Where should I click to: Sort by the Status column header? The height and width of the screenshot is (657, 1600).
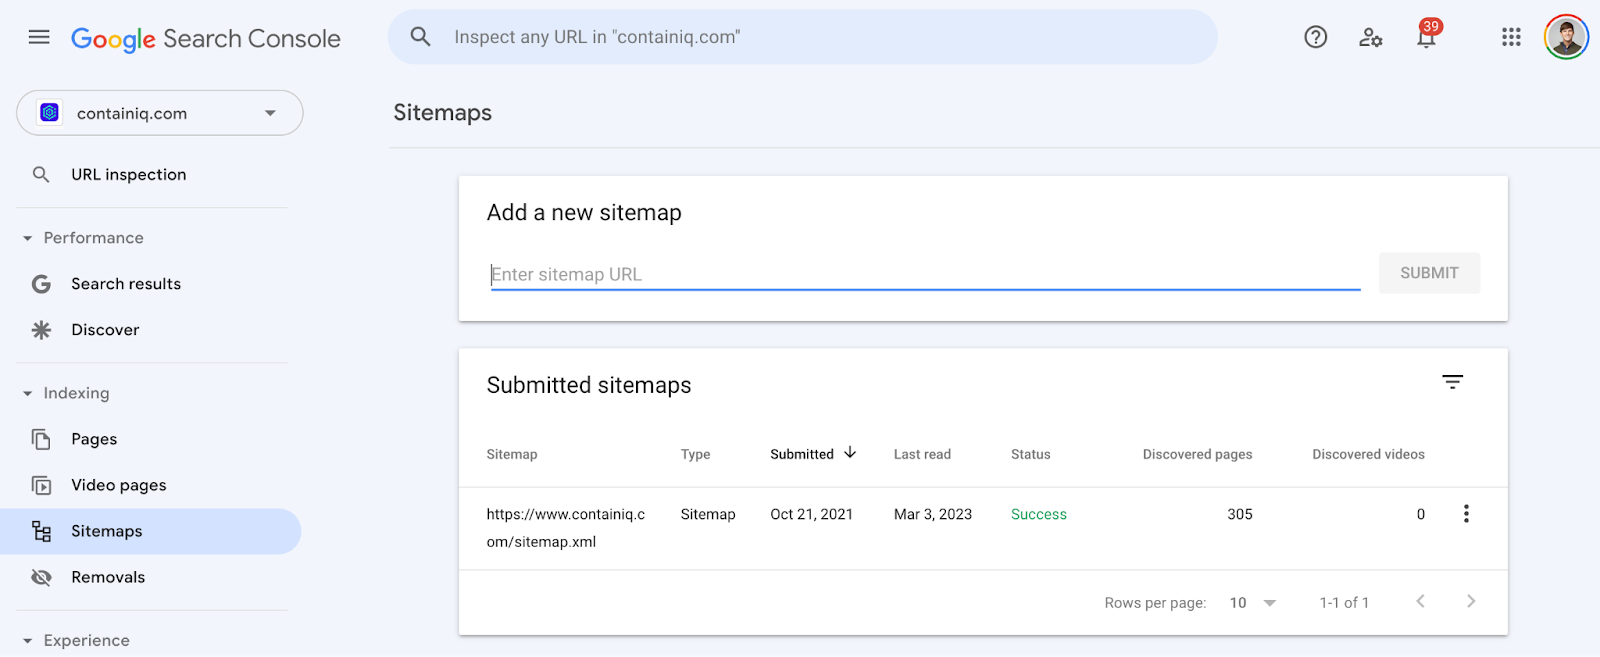[x=1031, y=454]
